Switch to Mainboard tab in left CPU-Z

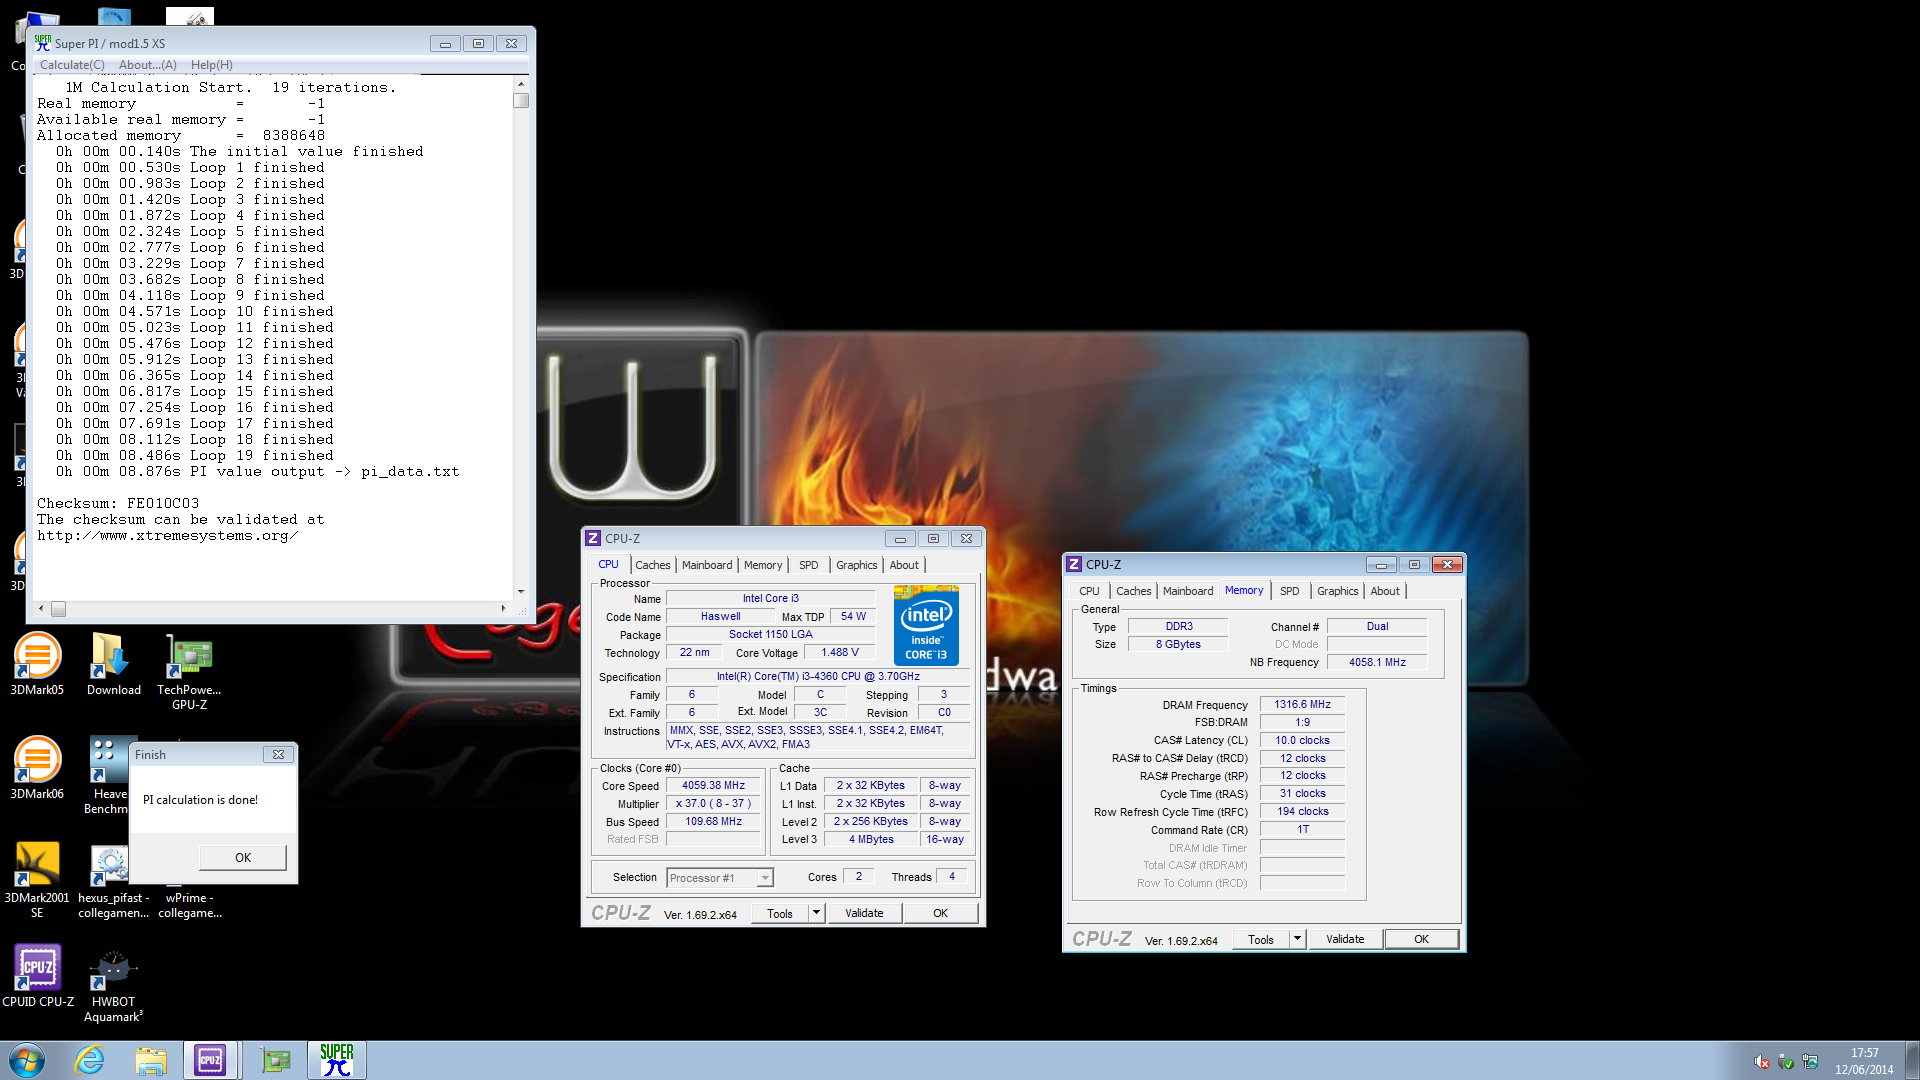[707, 565]
